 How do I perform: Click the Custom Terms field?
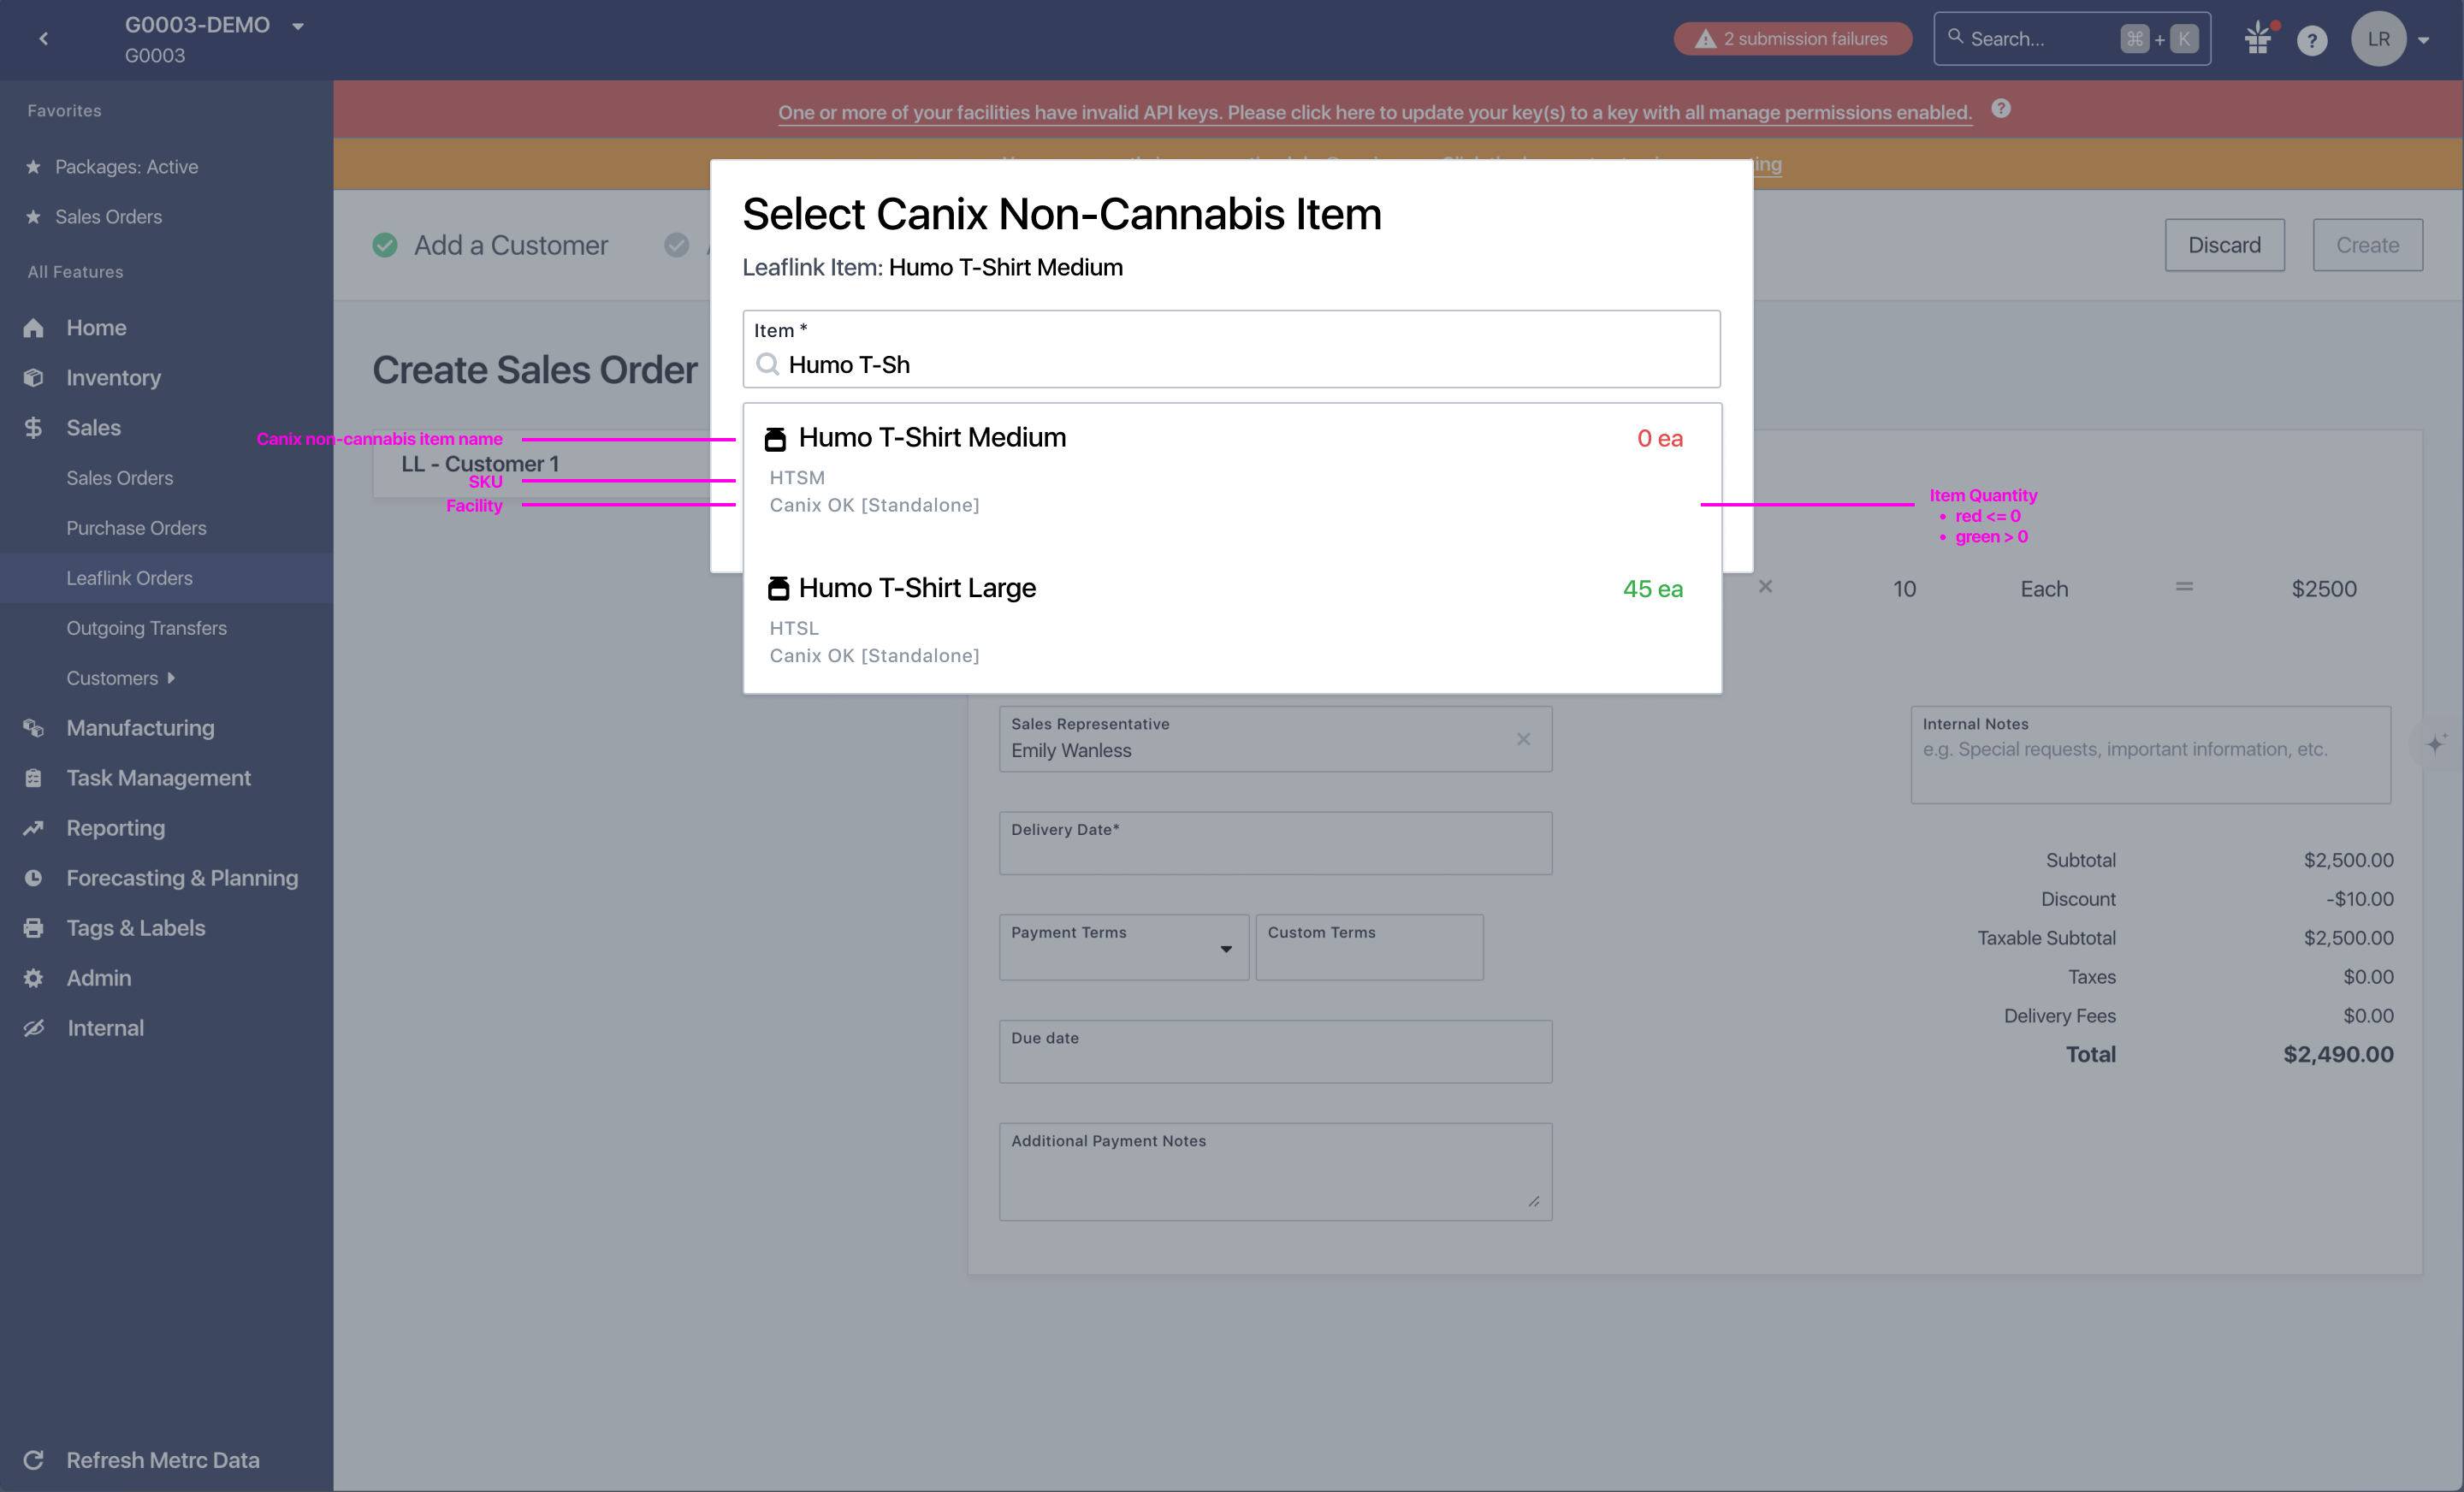pos(1369,947)
